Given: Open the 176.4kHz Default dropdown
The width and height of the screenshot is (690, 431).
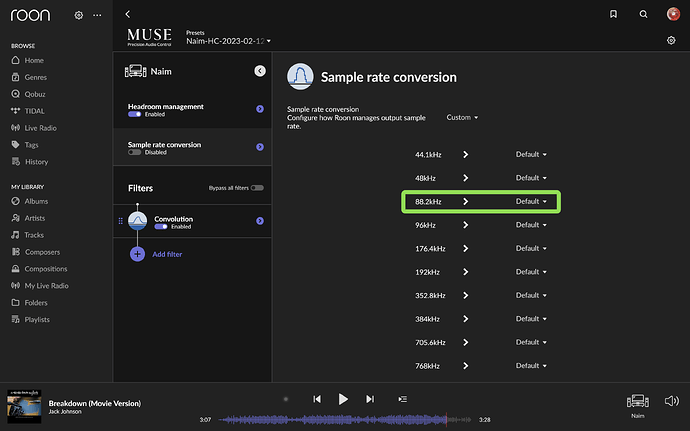Looking at the screenshot, I should pos(531,248).
